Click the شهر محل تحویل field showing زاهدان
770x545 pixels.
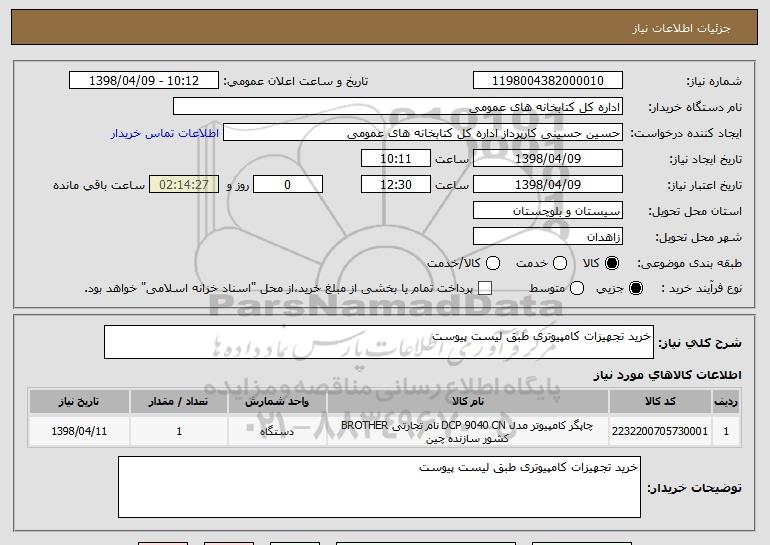547,237
